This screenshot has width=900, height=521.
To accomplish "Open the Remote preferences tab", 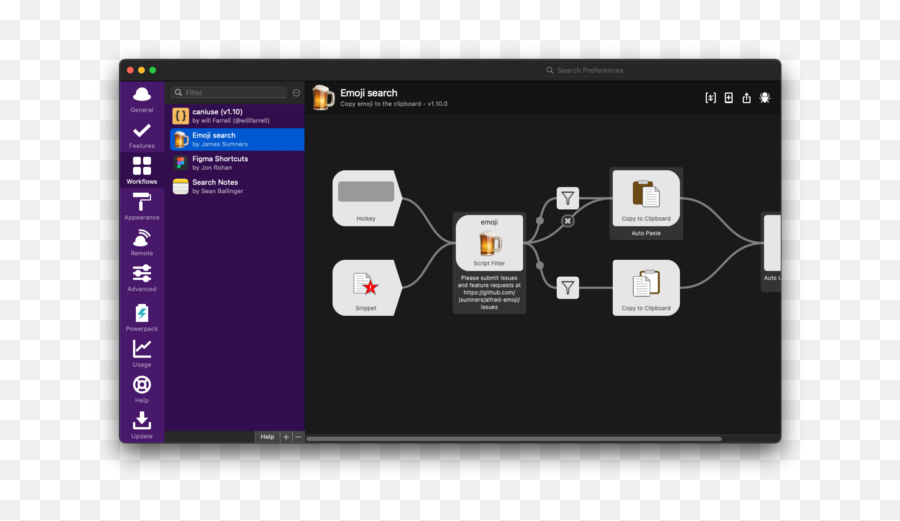I will [142, 243].
